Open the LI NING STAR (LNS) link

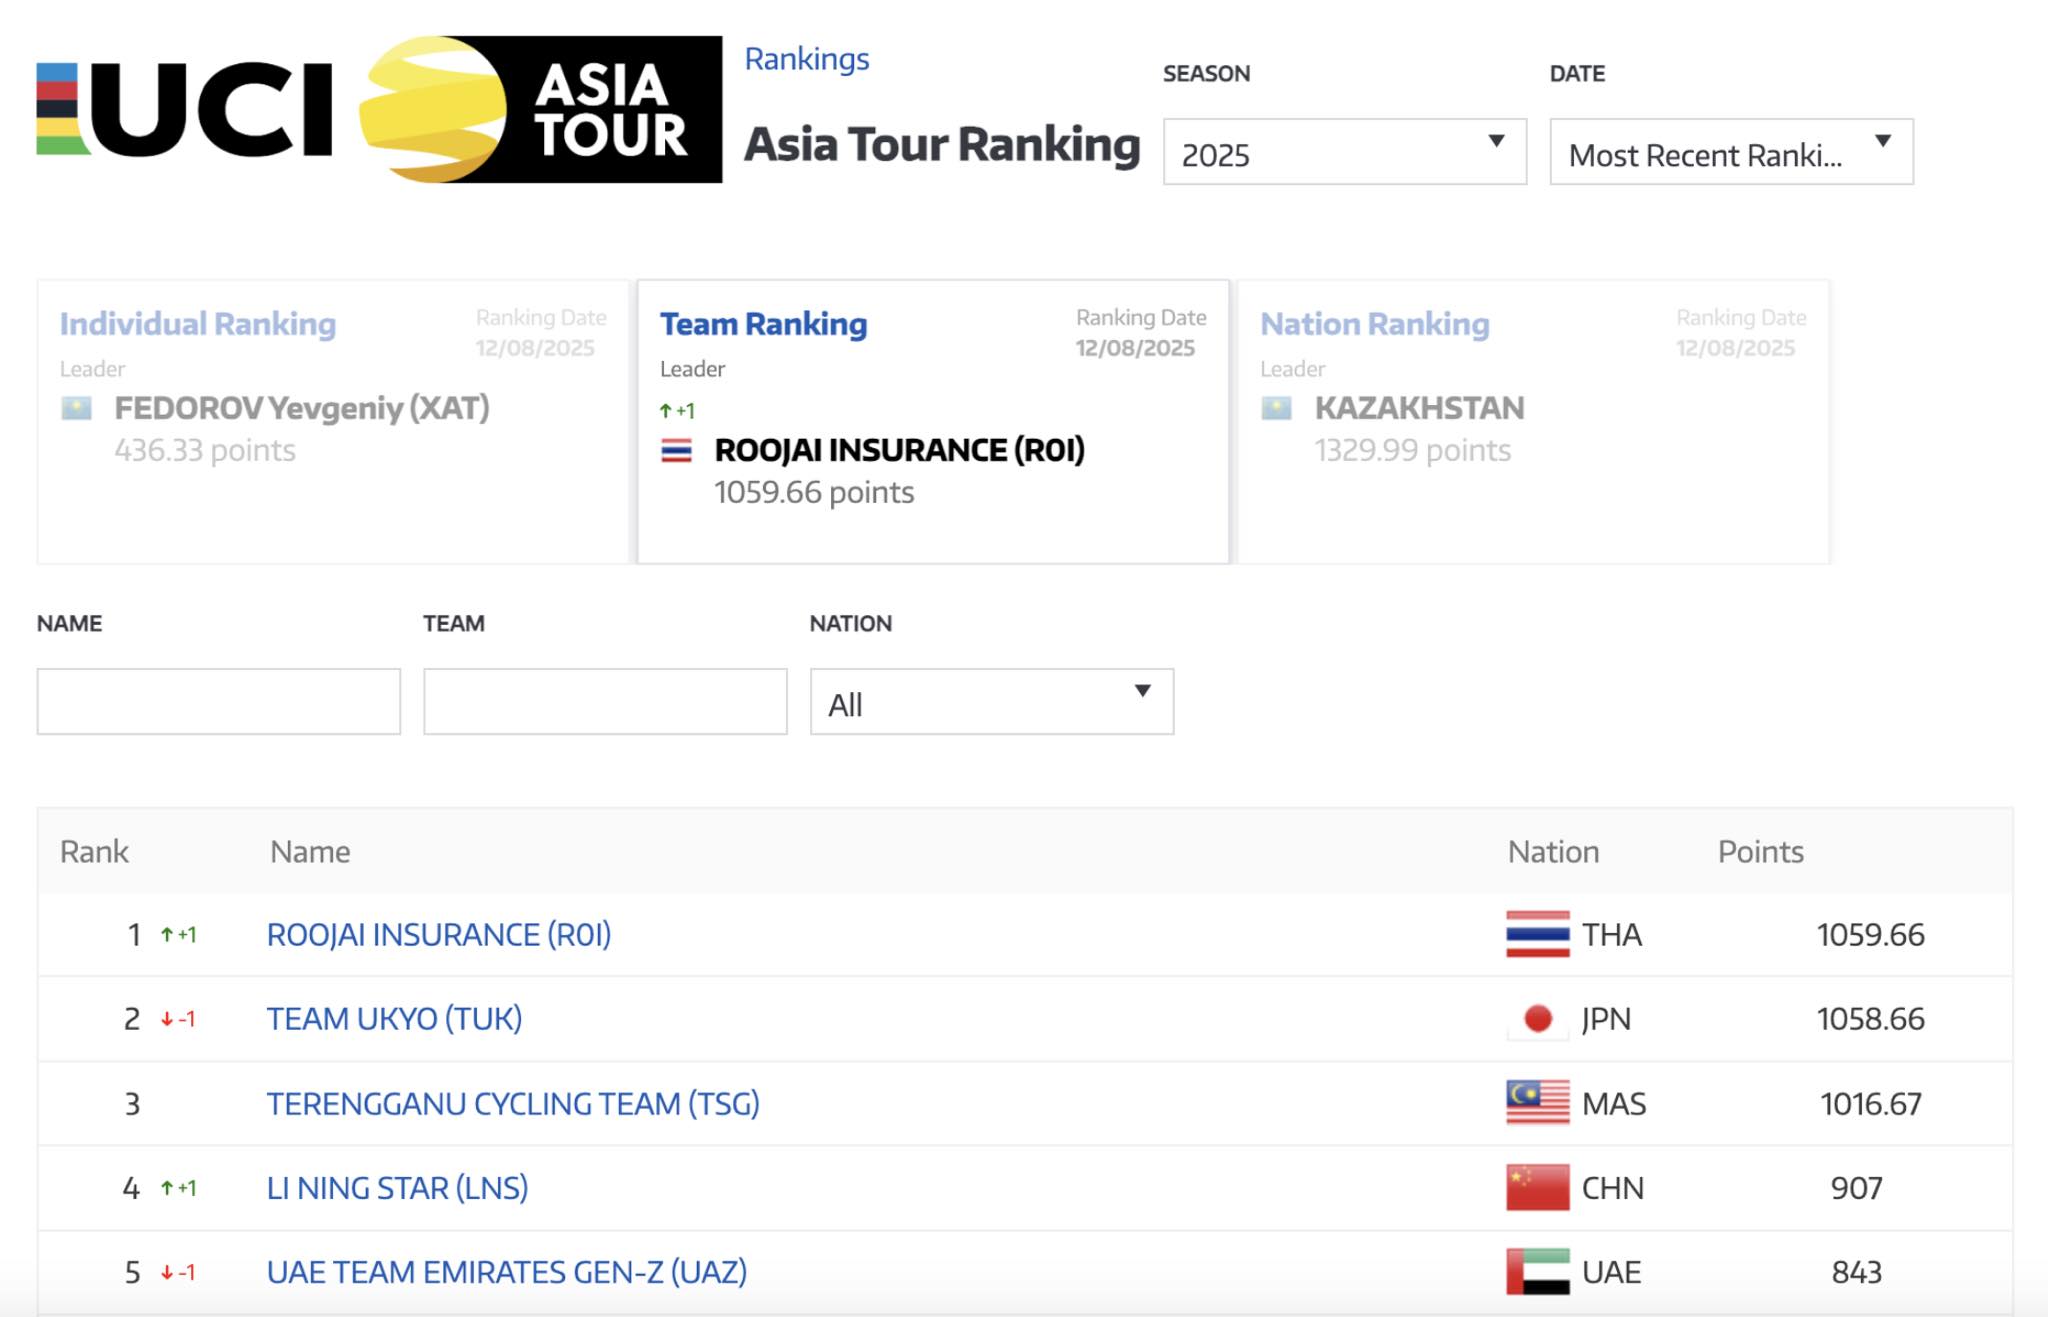pyautogui.click(x=397, y=1187)
